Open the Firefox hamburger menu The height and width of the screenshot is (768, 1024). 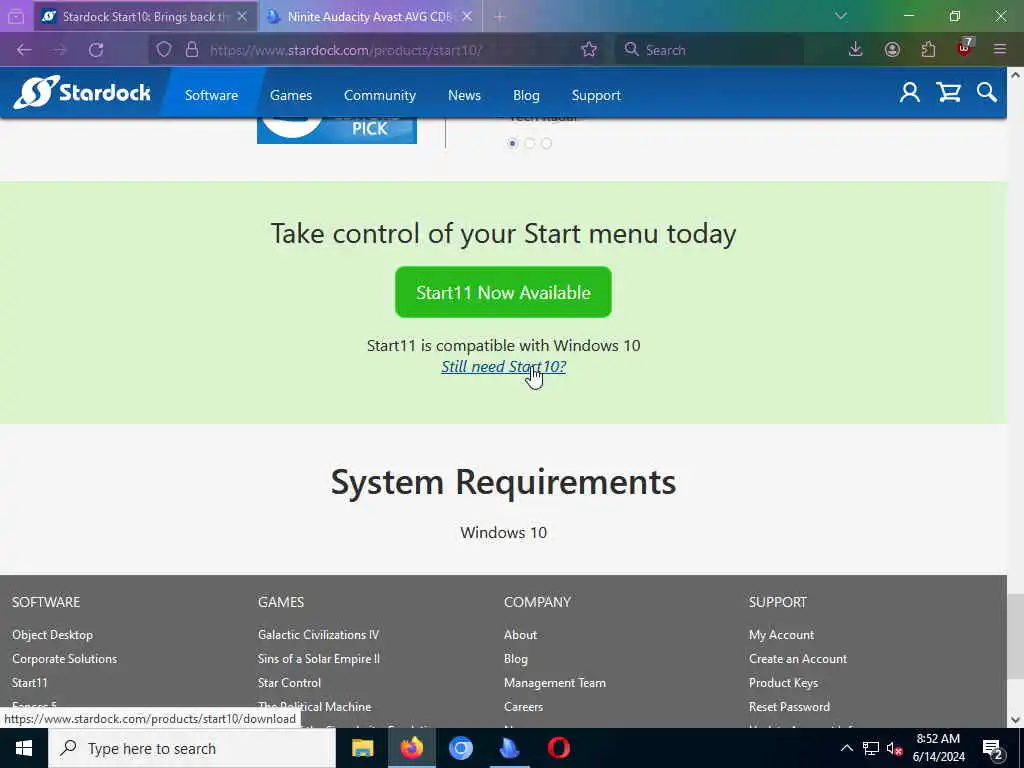1000,50
